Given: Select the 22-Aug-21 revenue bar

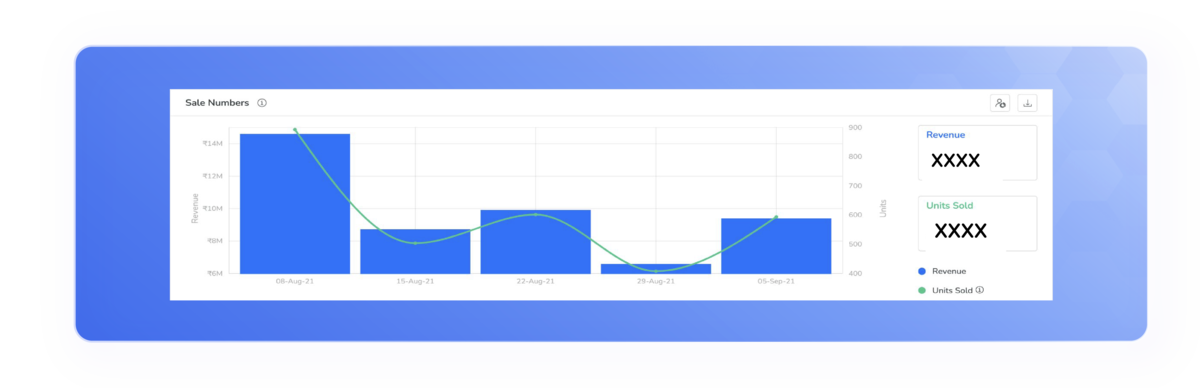Looking at the screenshot, I should (535, 241).
